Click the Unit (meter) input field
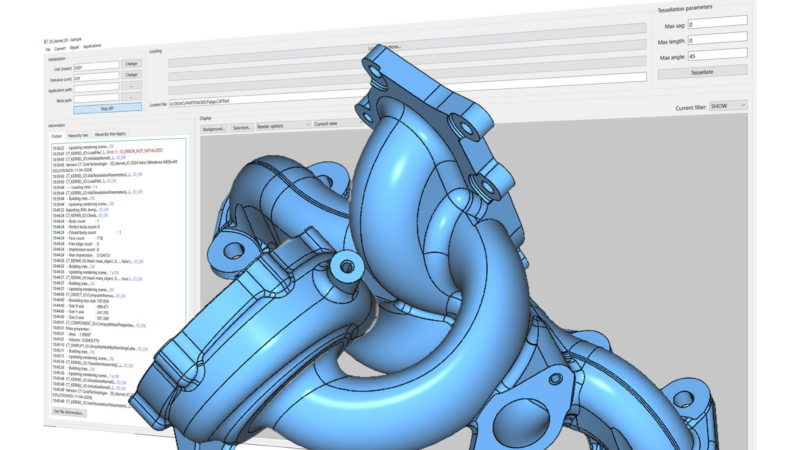Image resolution: width=800 pixels, height=450 pixels. point(96,66)
